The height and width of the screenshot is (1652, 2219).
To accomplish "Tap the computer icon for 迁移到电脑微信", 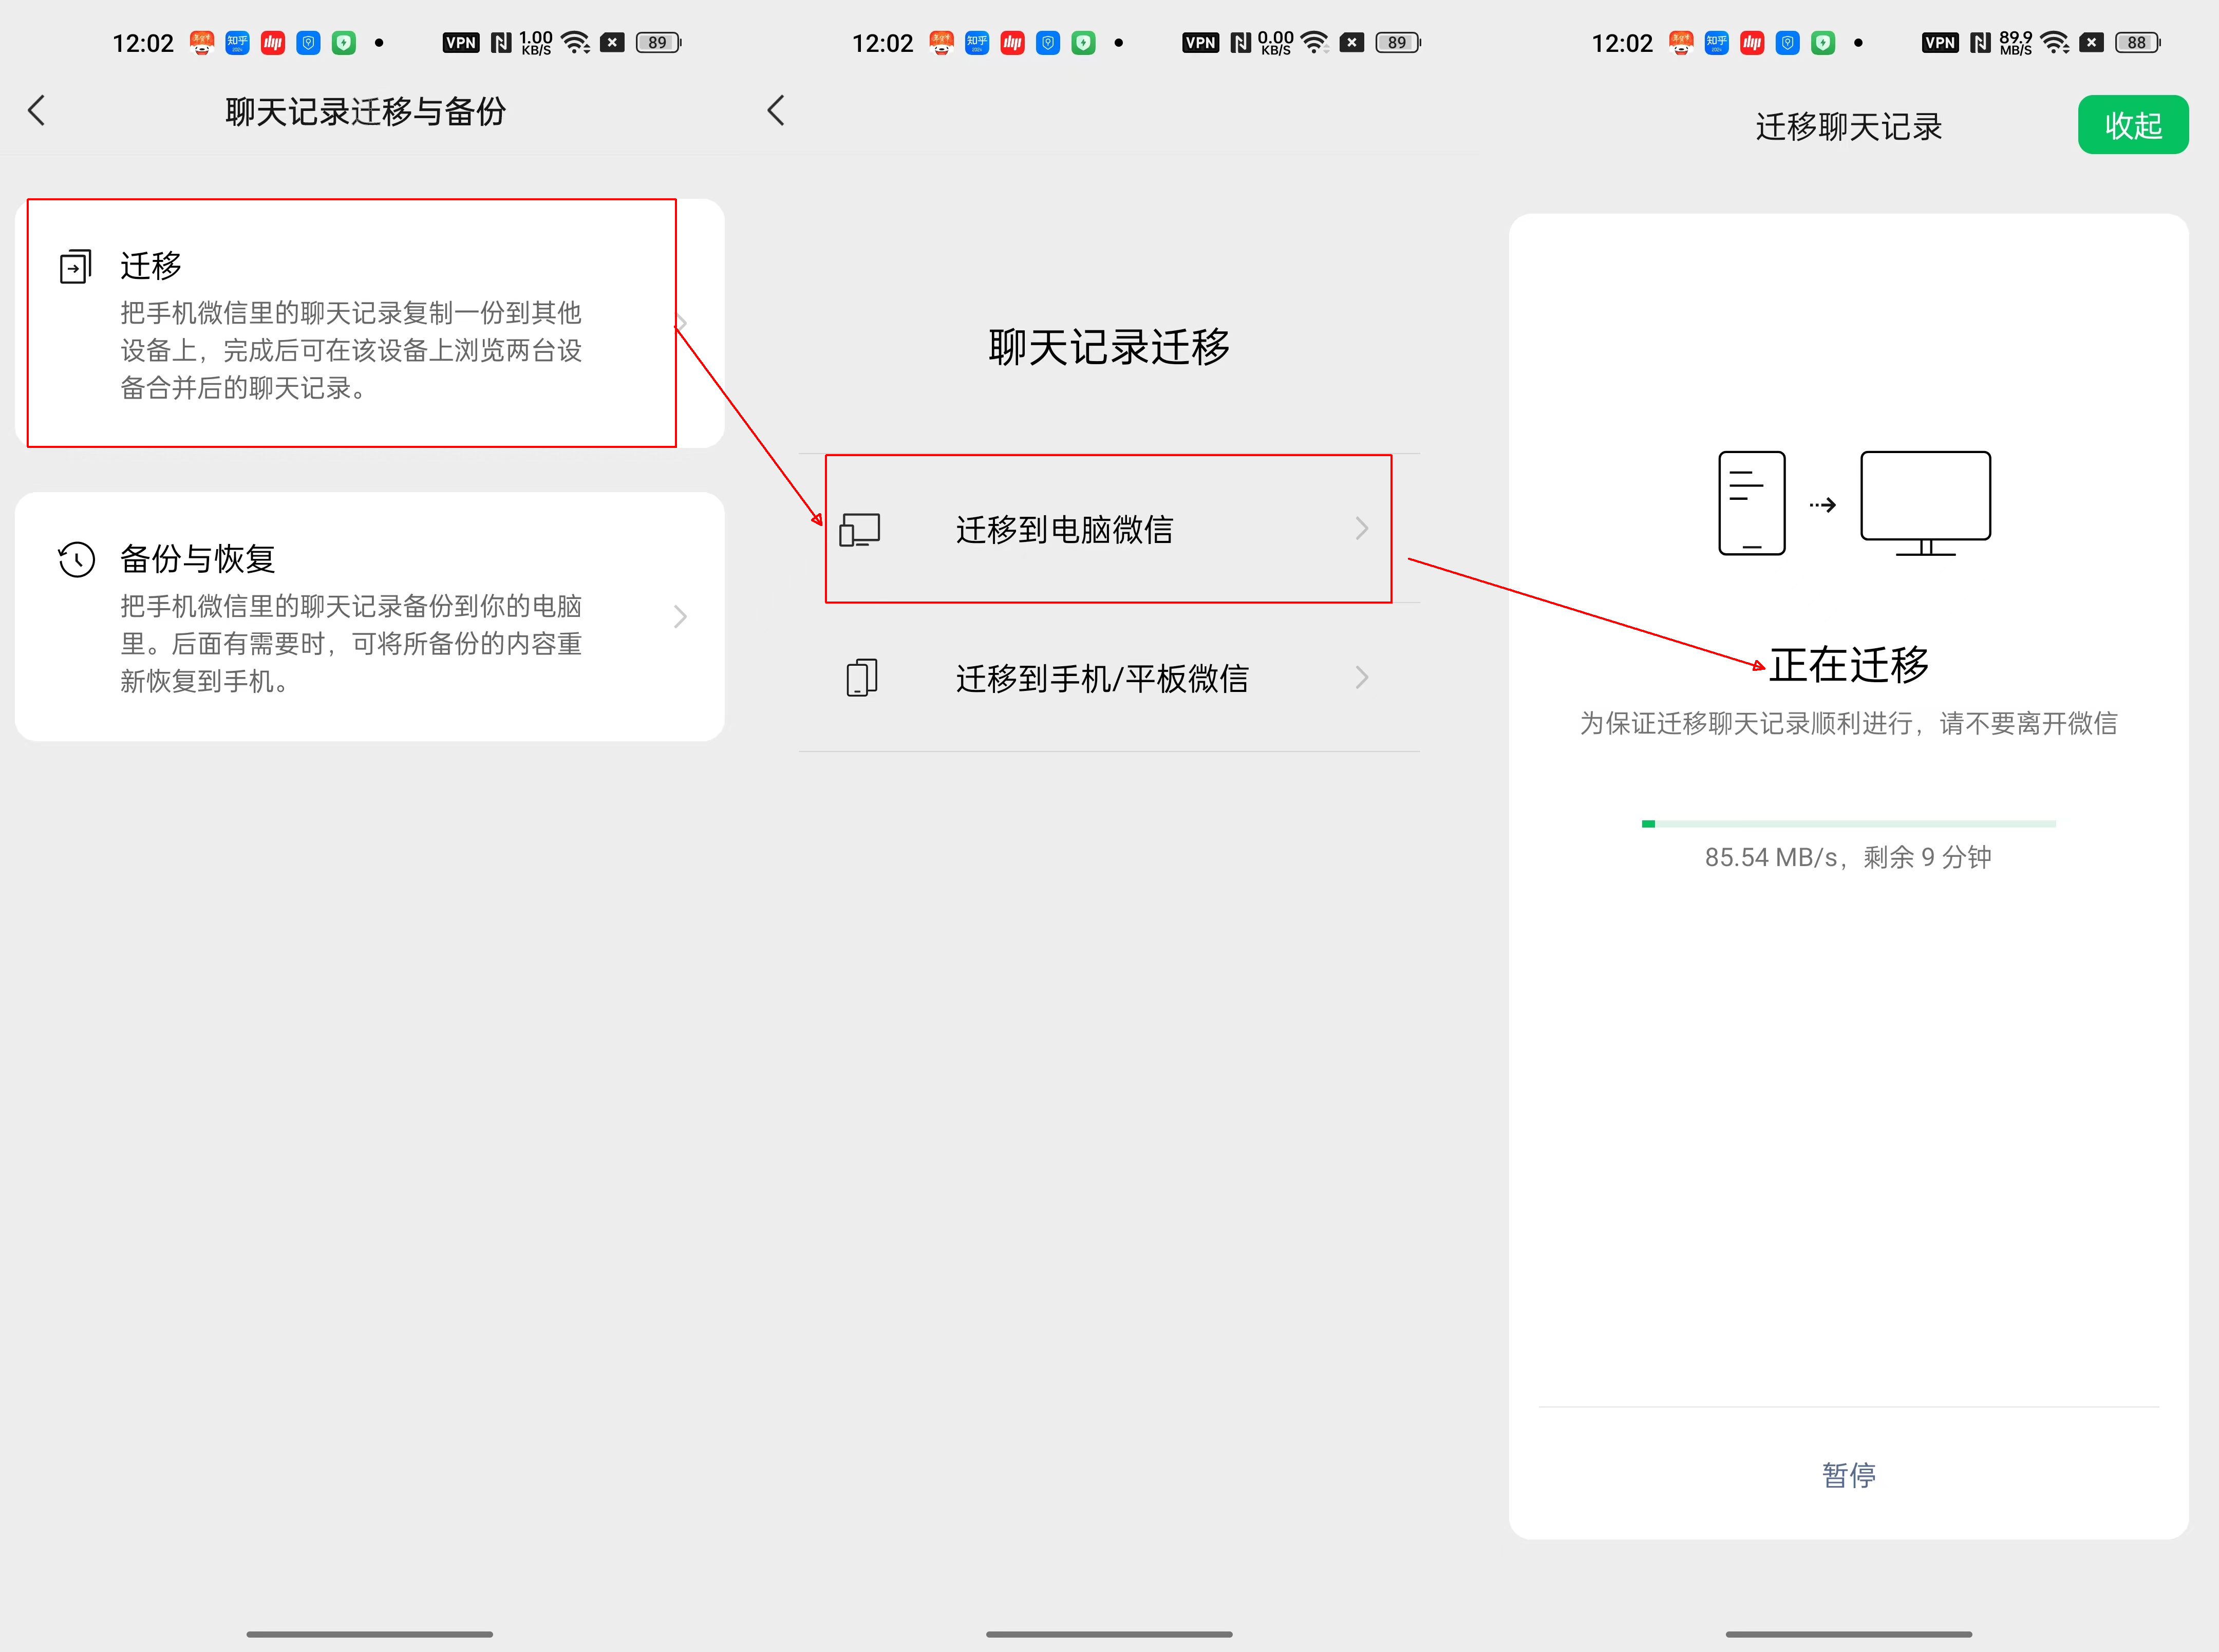I will pos(860,529).
